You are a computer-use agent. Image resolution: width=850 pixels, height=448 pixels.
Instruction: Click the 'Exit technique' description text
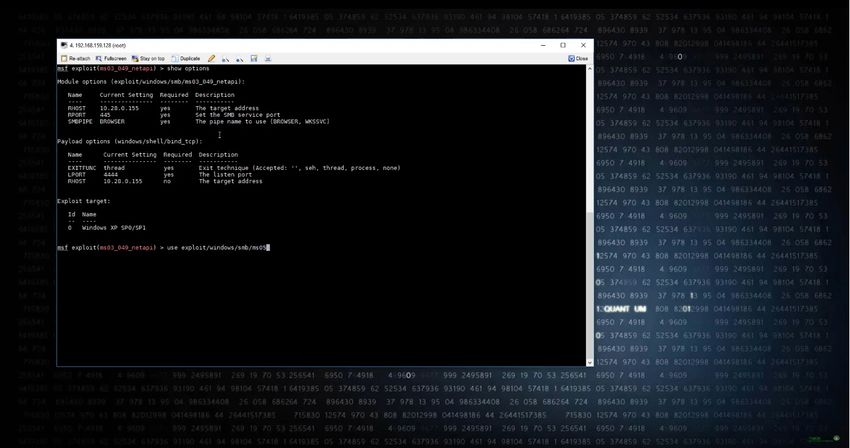pos(299,168)
